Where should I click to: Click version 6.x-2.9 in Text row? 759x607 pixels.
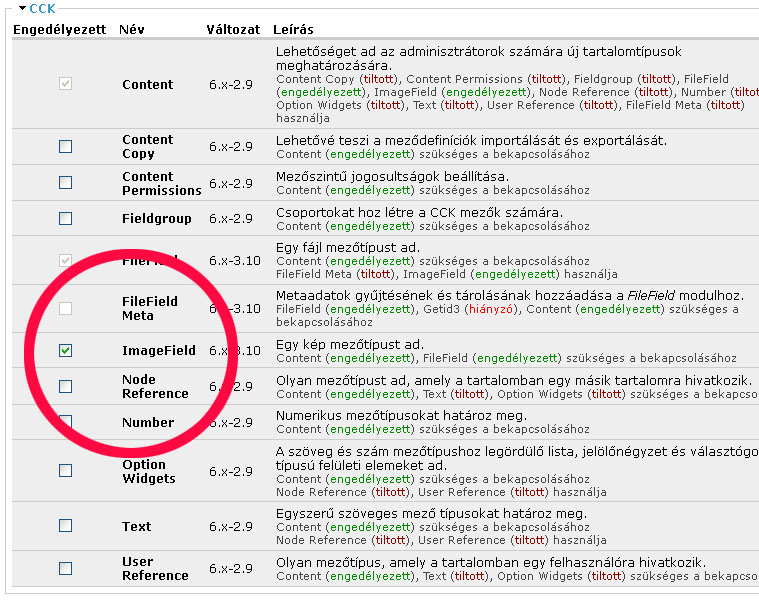231,526
